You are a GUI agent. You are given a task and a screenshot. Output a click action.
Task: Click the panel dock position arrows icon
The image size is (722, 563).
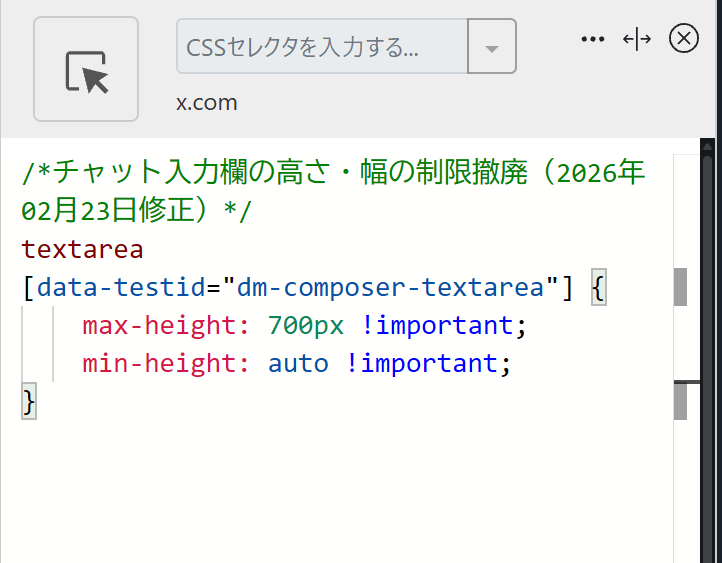tap(637, 39)
